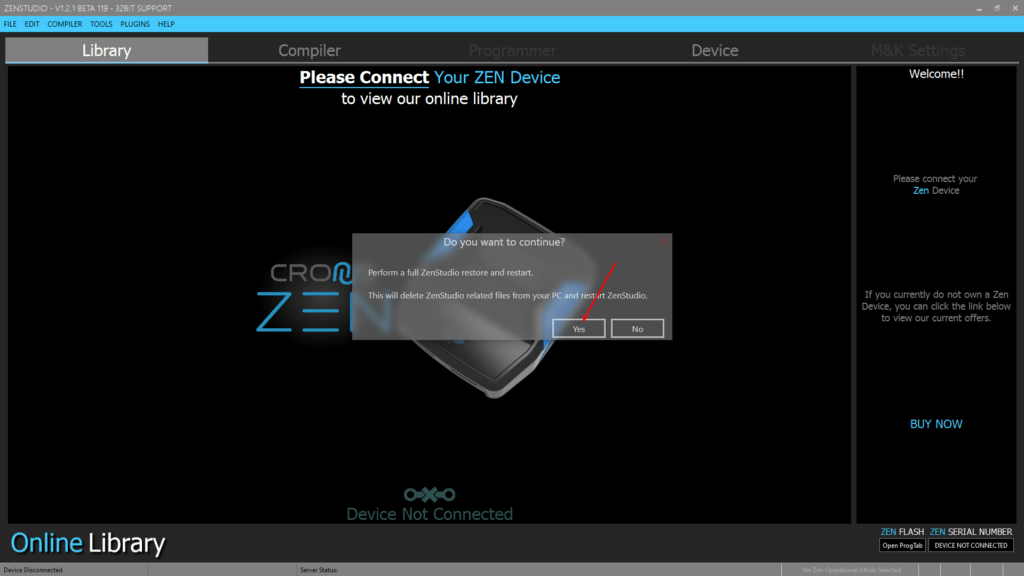
Task: Open the PLUGINS menu
Action: point(135,24)
